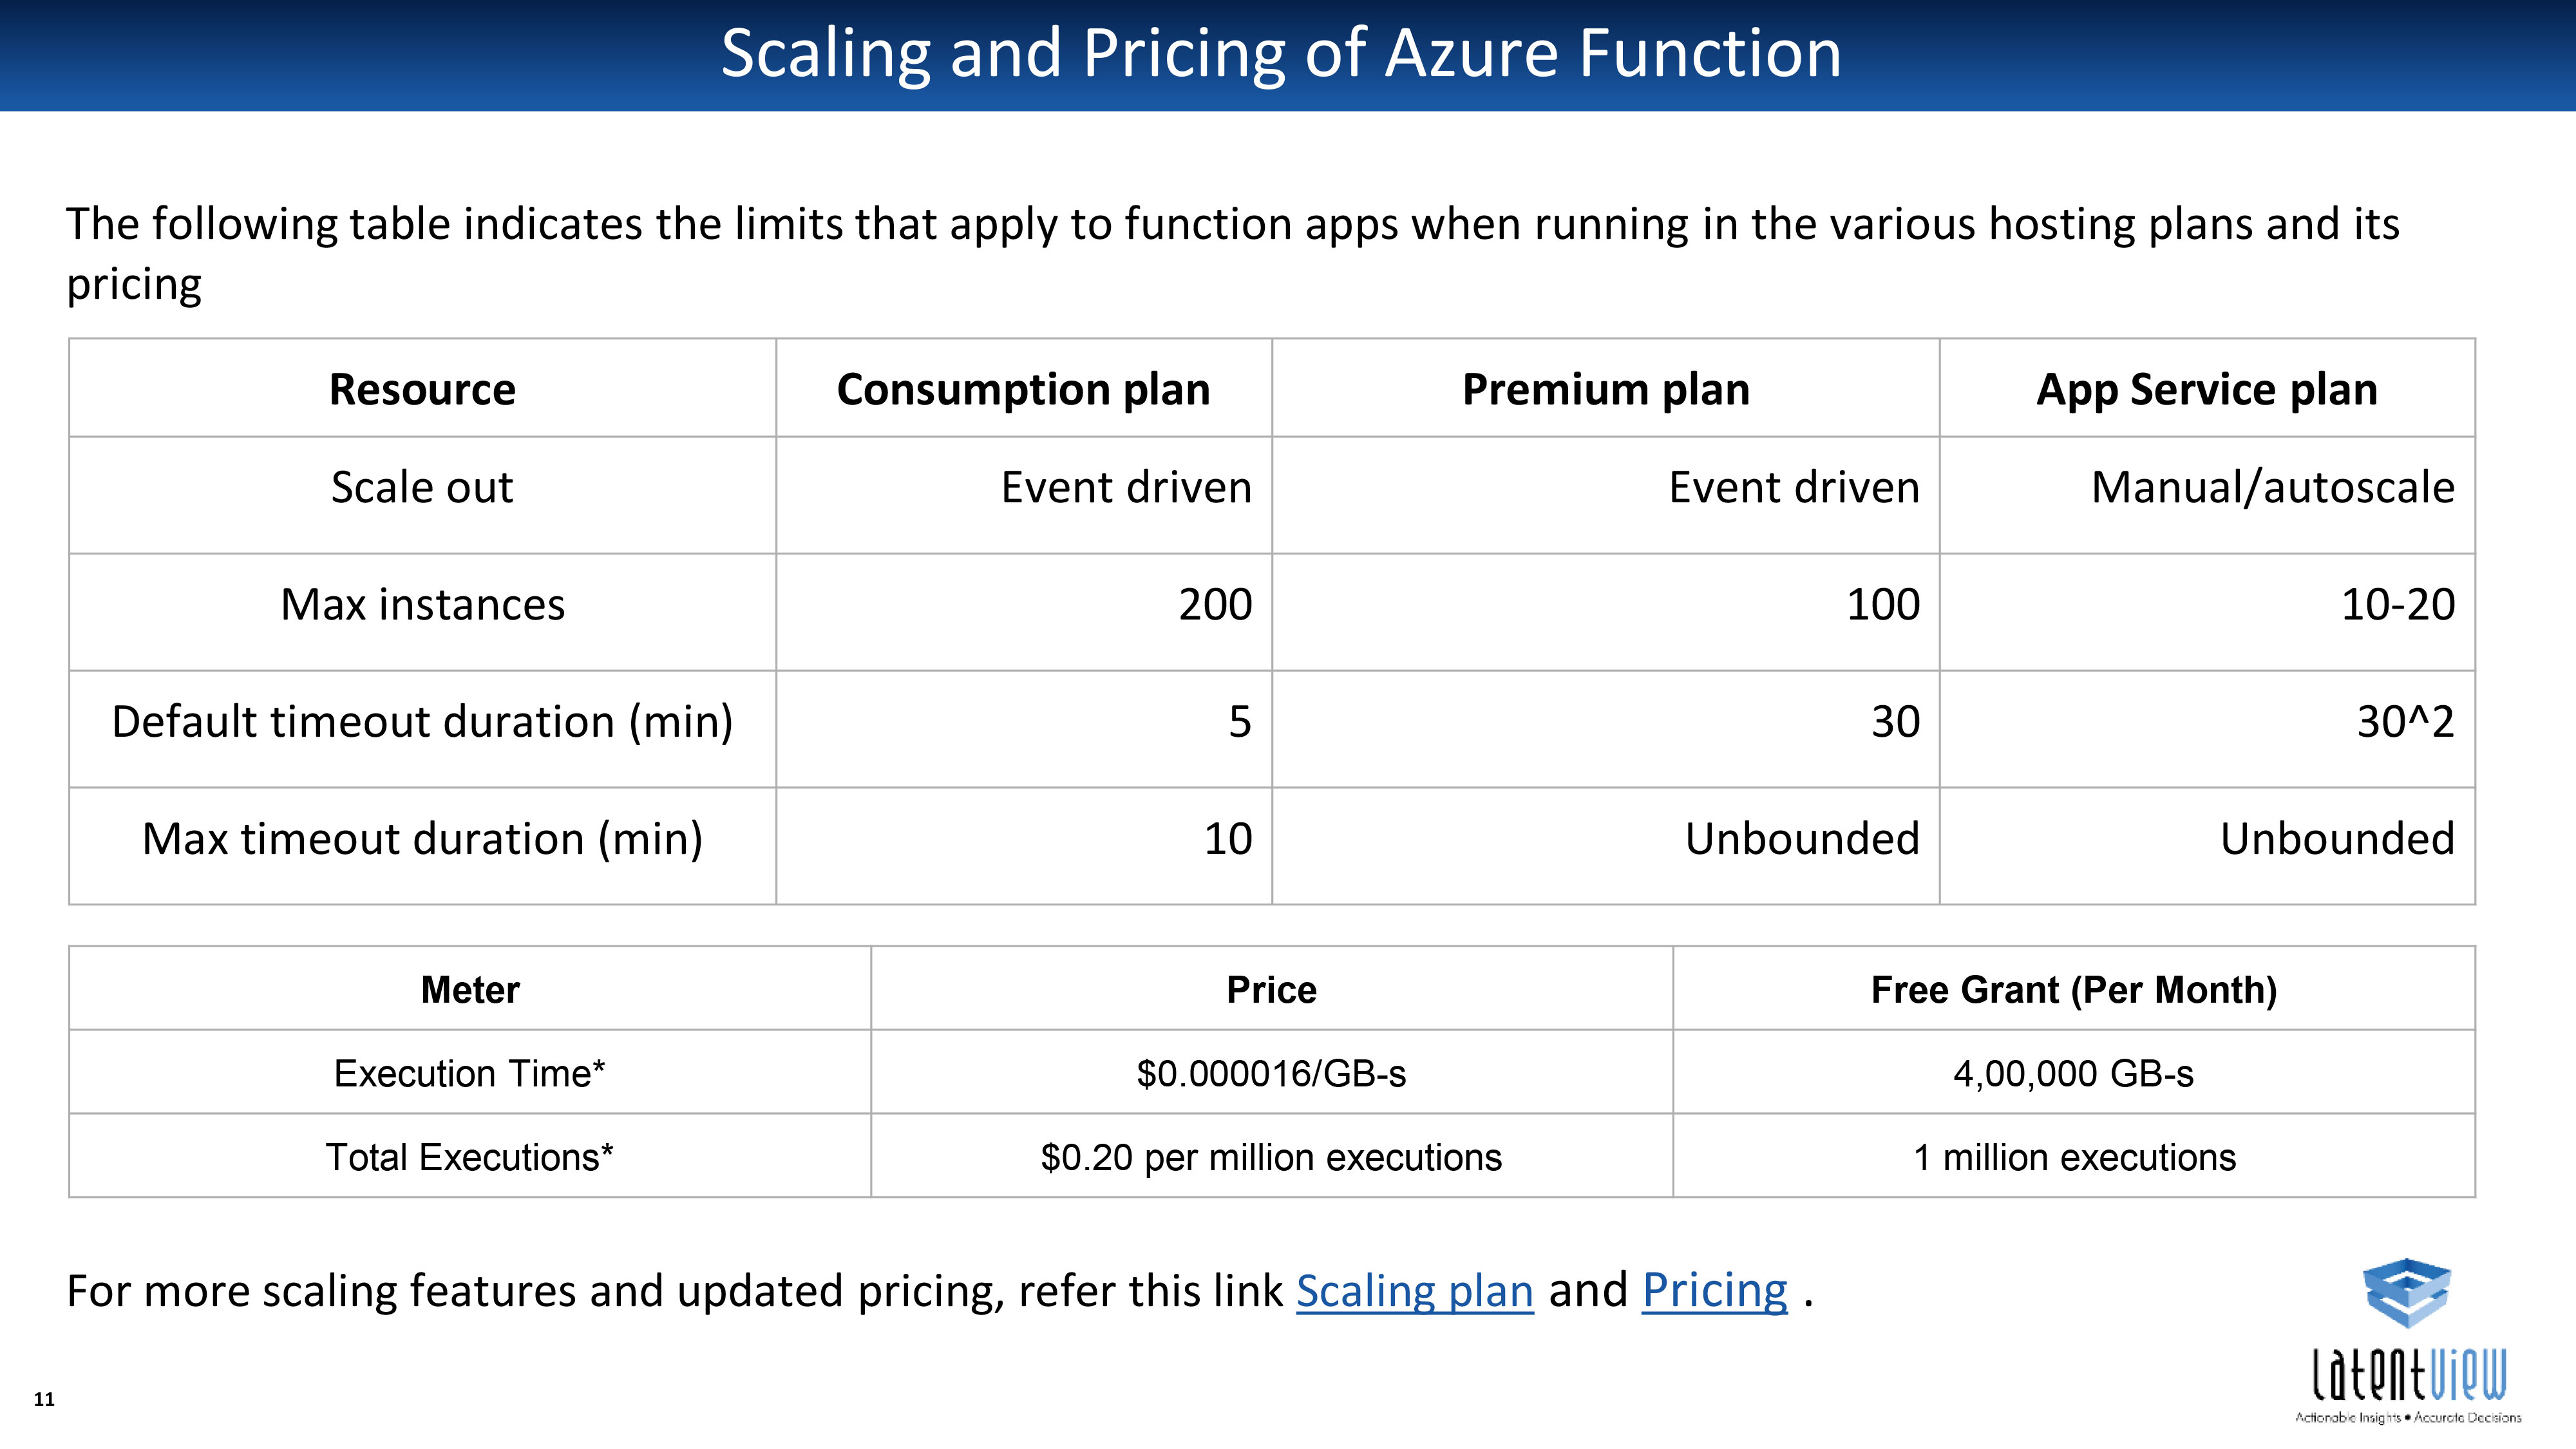Screen dimensions: 2576x1449
Task: Select the Premium plan column header
Action: click(x=1605, y=388)
